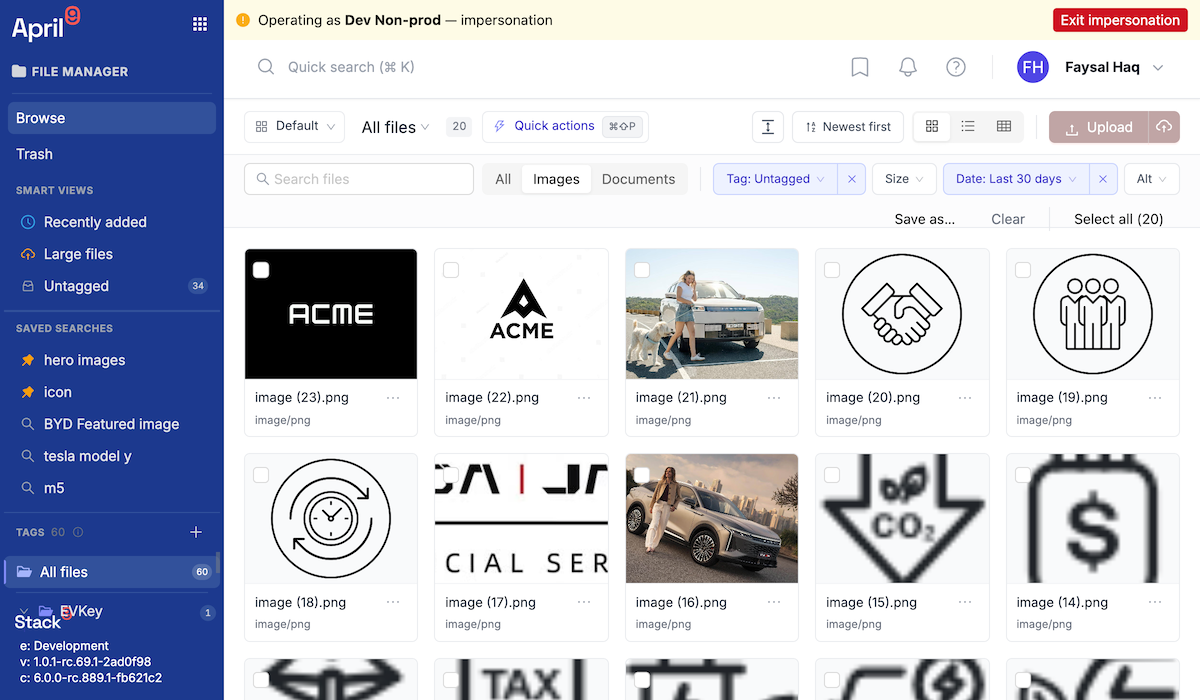Remove the Tag: Untagged filter
This screenshot has width=1200, height=700.
coord(852,179)
